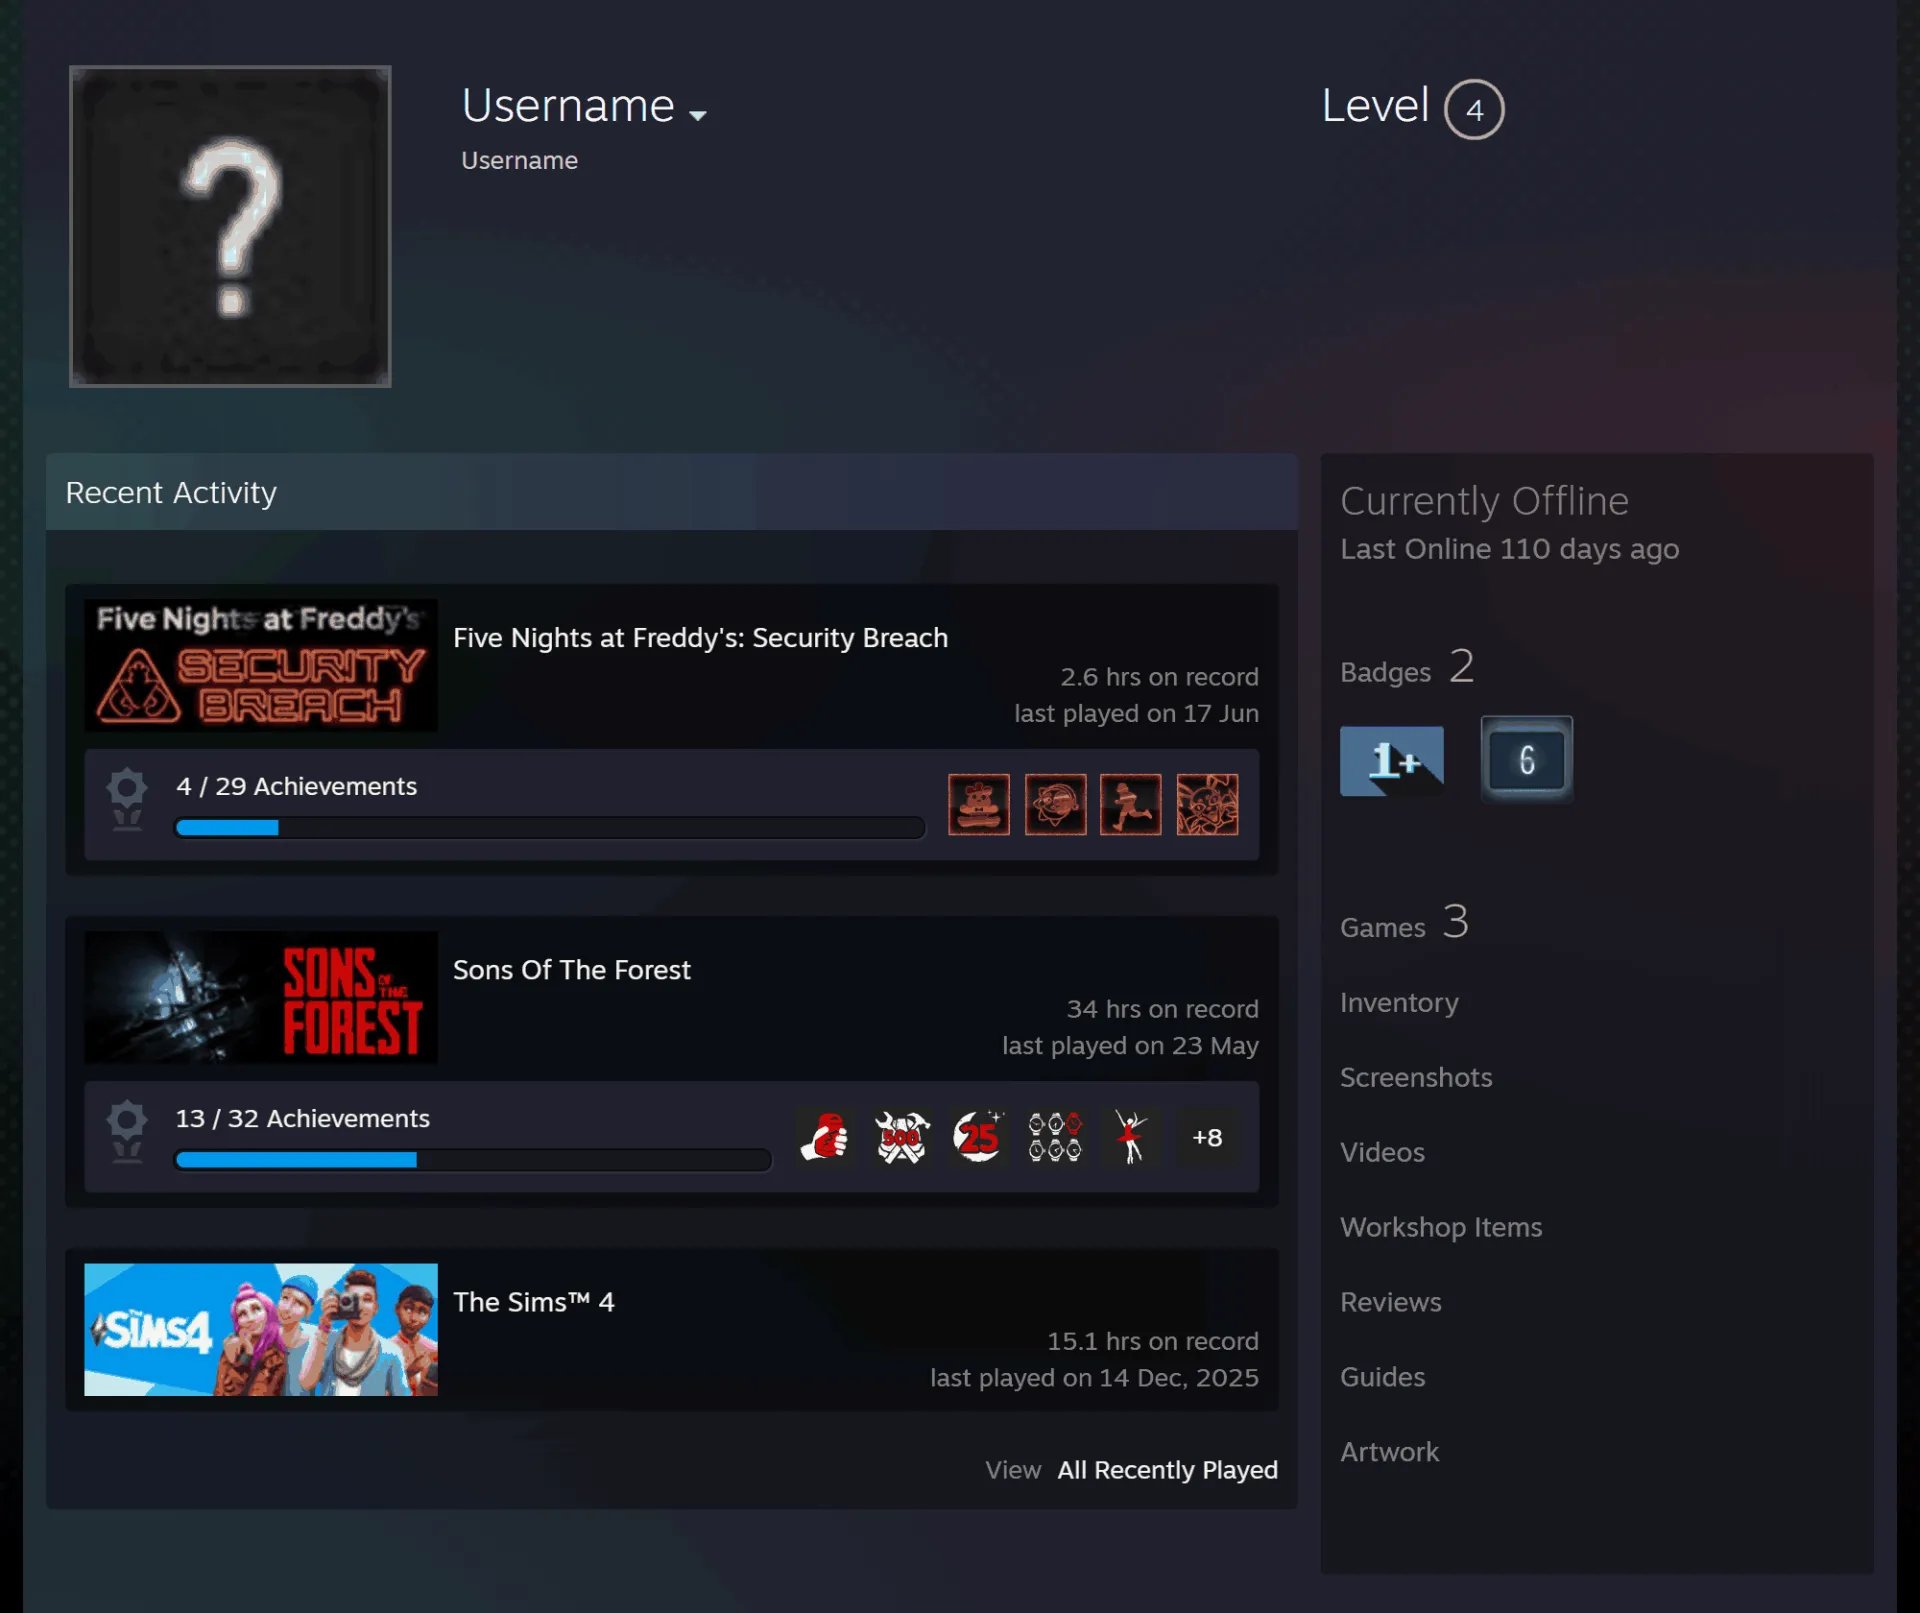Open The Sims 4 game banner

(x=261, y=1329)
